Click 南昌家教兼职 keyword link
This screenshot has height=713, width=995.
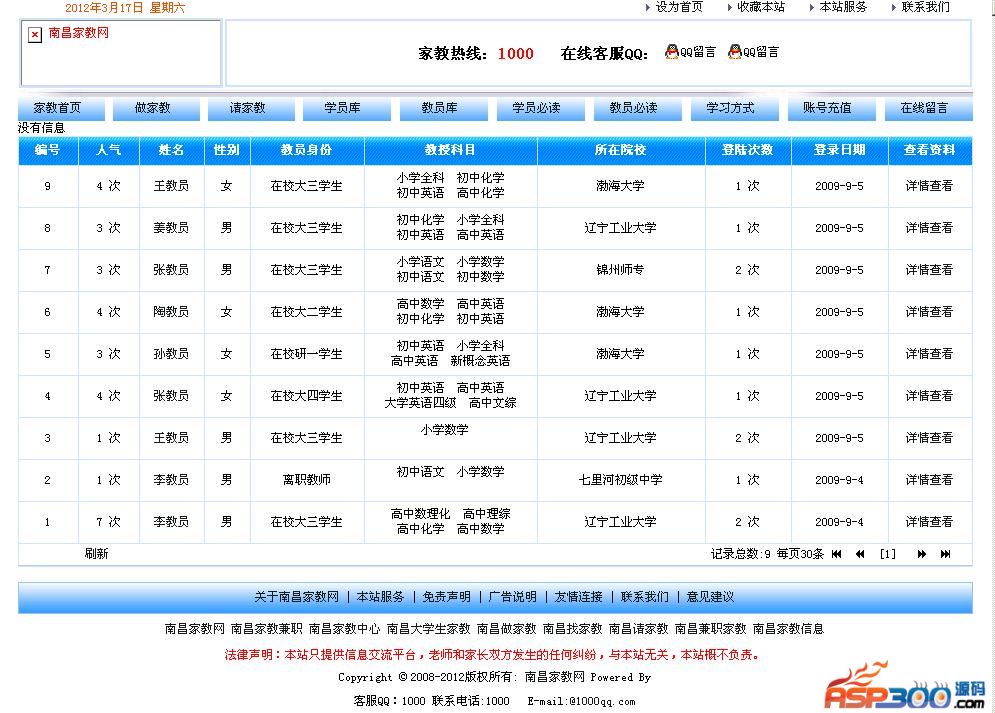click(x=267, y=629)
